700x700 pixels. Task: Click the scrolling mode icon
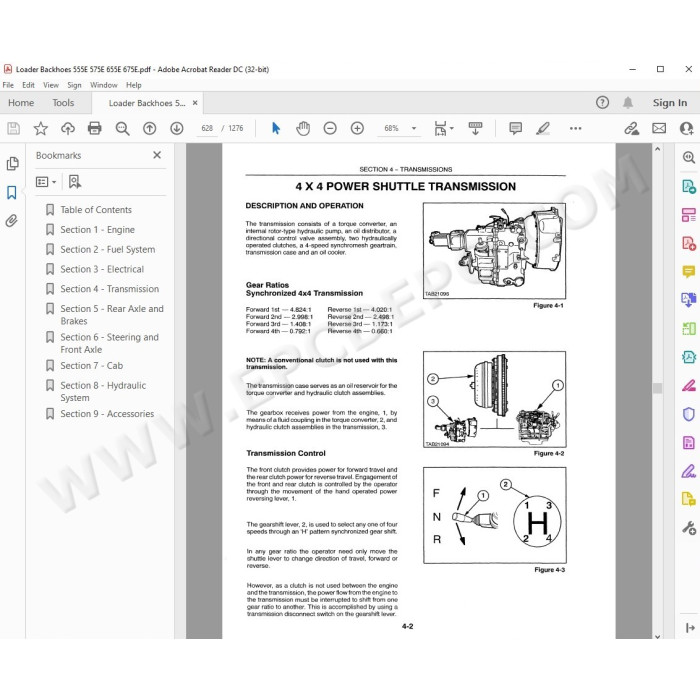pos(475,129)
